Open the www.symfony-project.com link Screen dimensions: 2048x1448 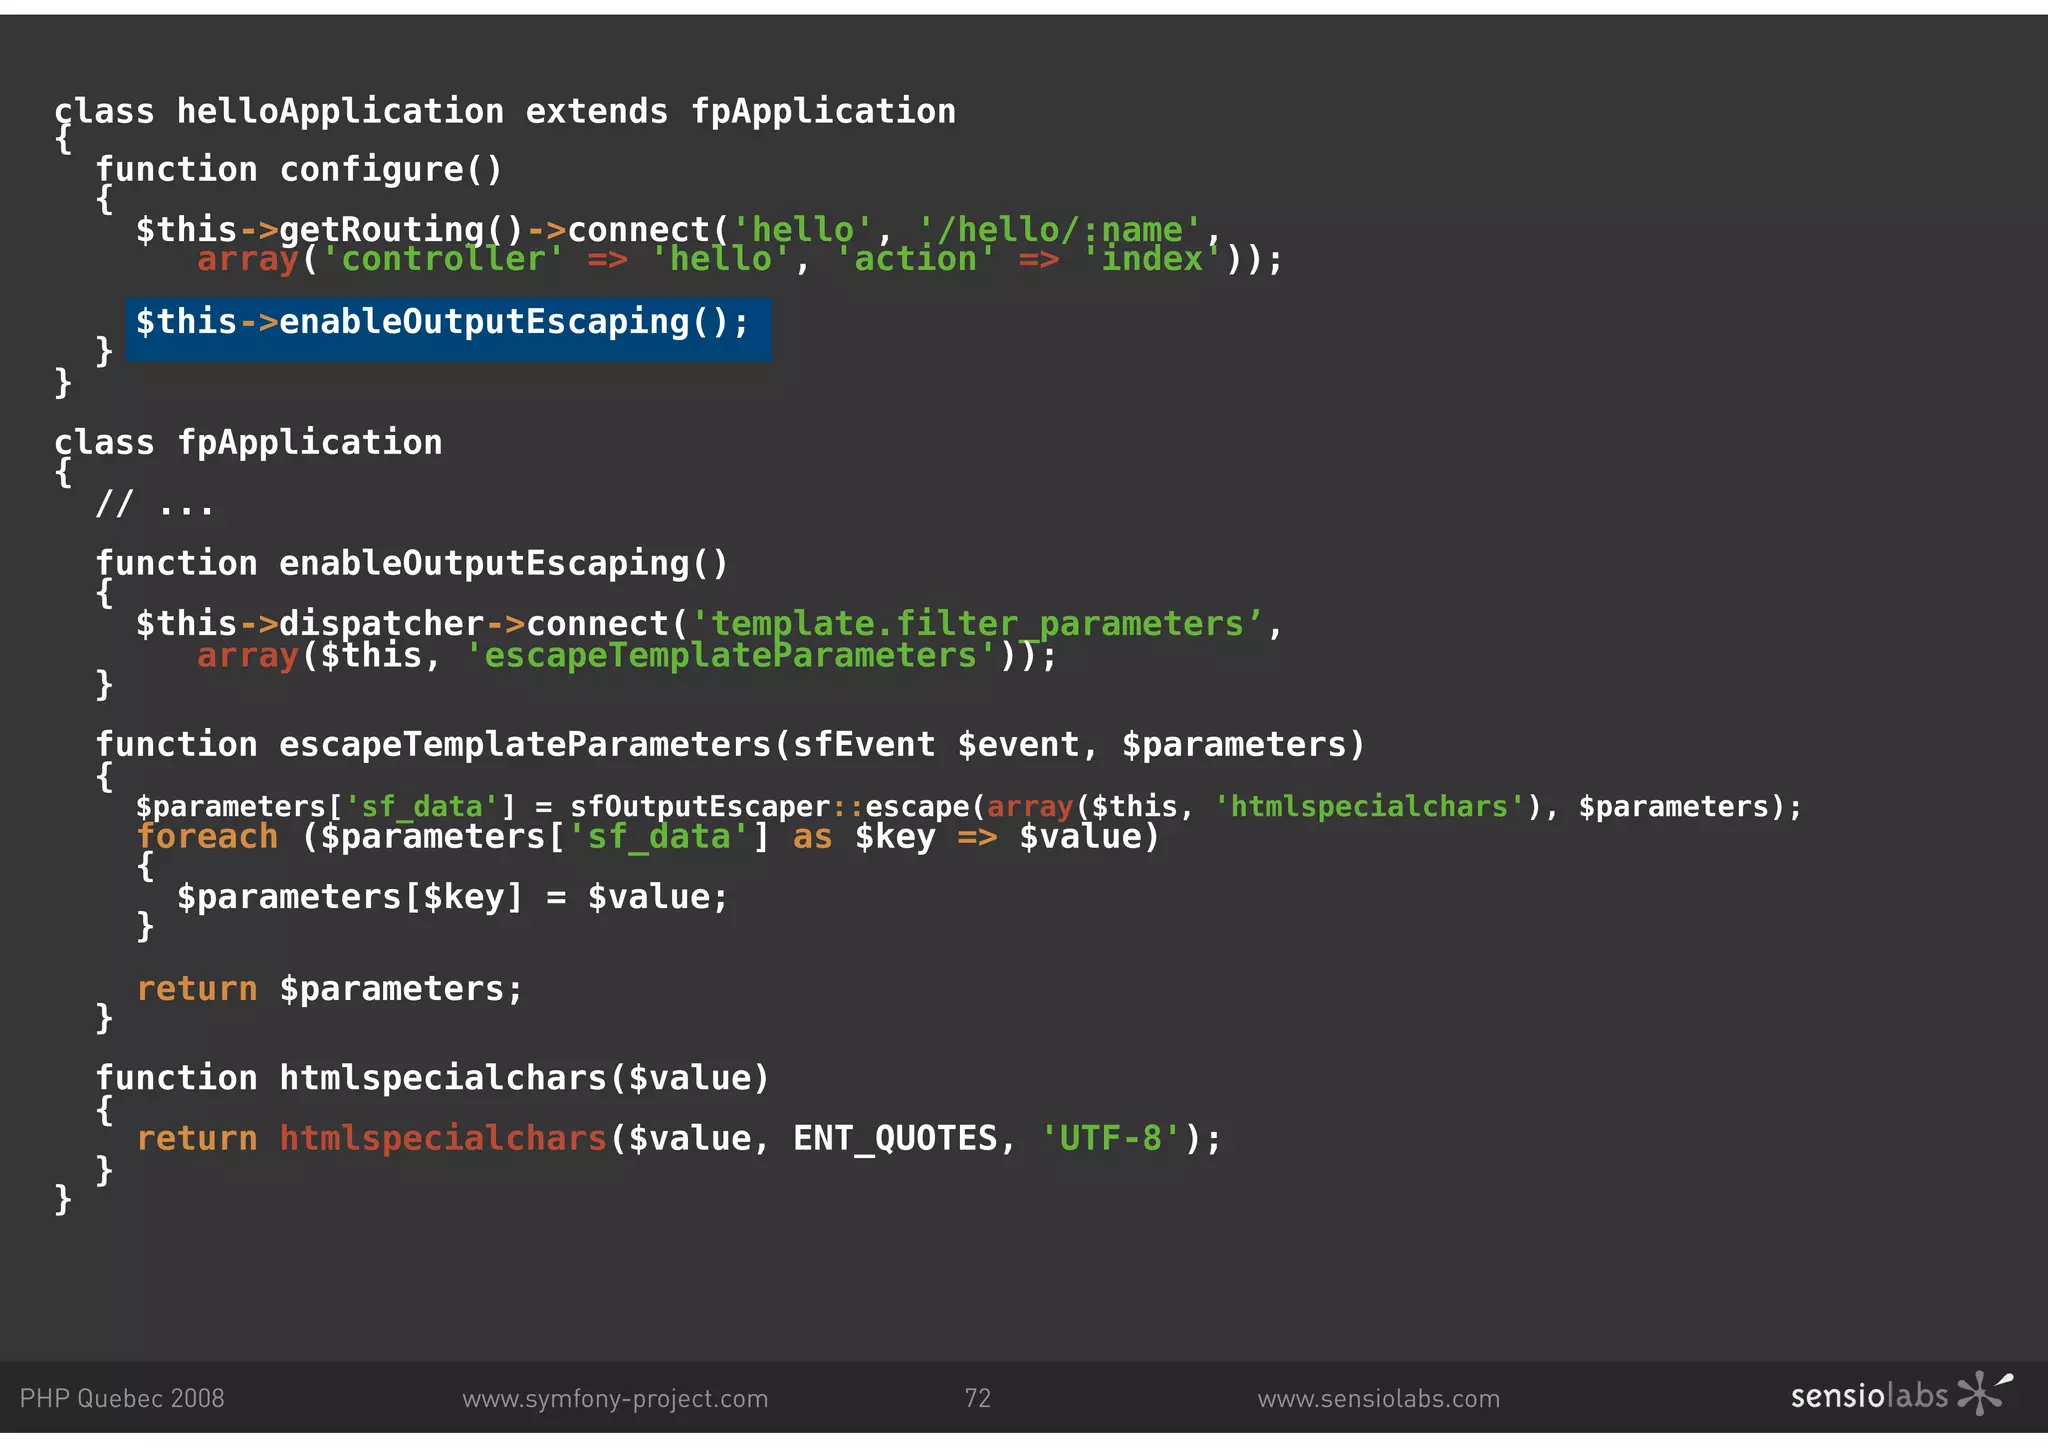[615, 1398]
